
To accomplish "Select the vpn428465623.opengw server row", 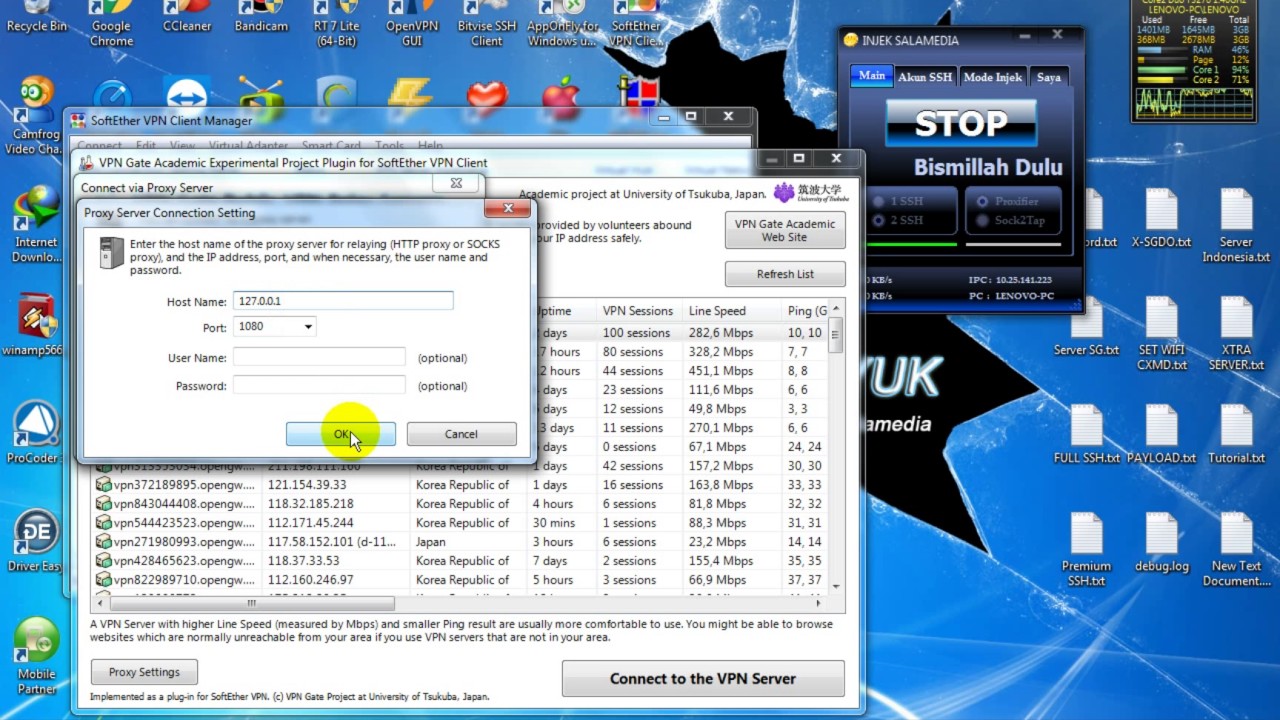I will pyautogui.click(x=461, y=561).
